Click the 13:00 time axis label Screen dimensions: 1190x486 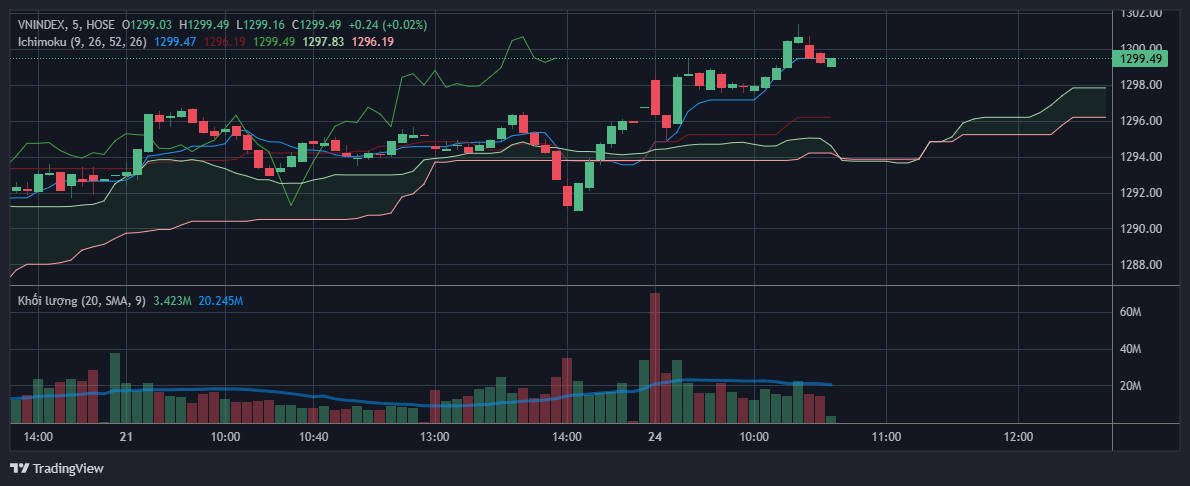[x=433, y=437]
